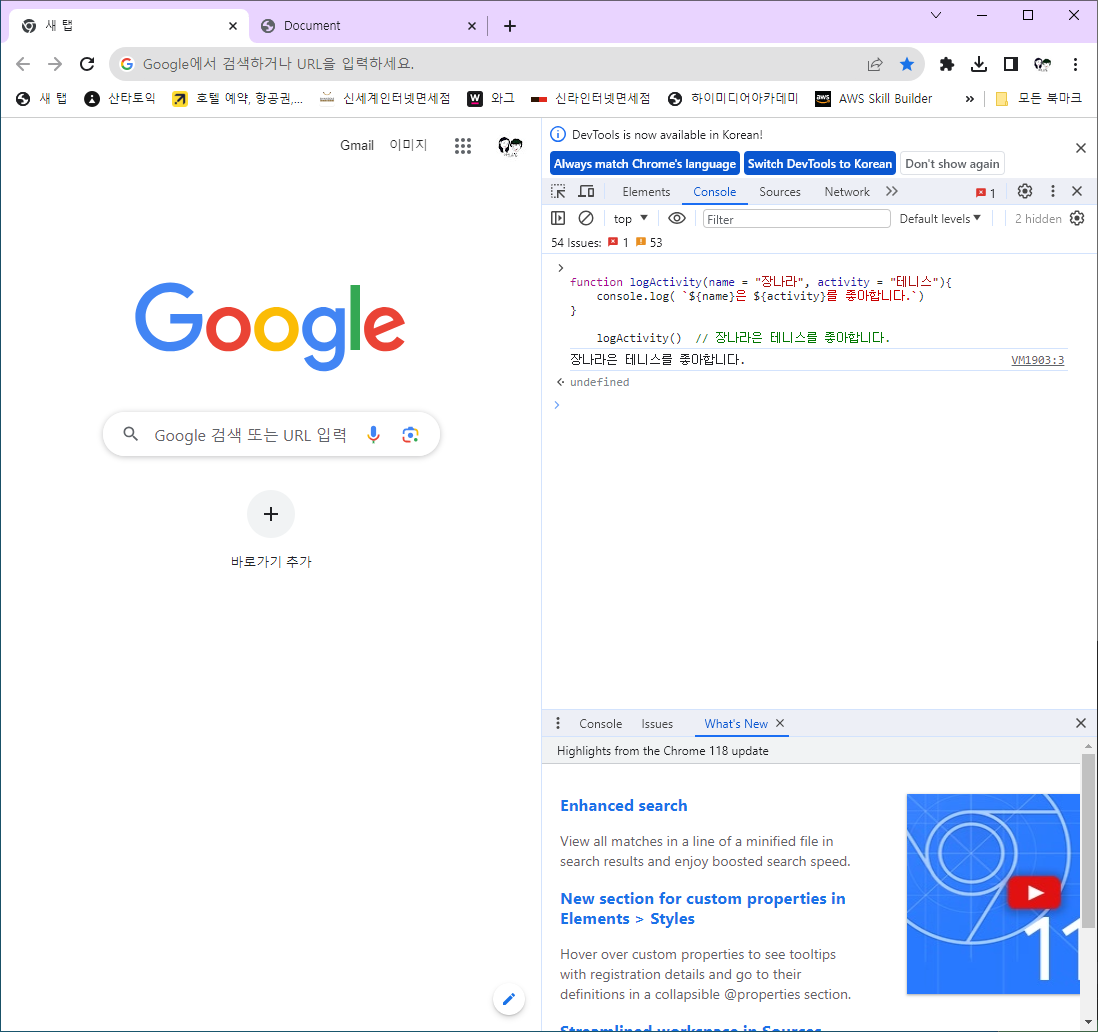Open the drawer Console tab
The width and height of the screenshot is (1098, 1032).
pyautogui.click(x=600, y=724)
